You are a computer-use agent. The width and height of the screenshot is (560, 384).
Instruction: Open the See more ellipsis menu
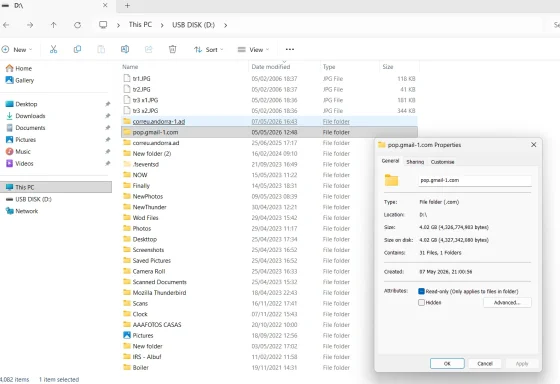[x=290, y=49]
